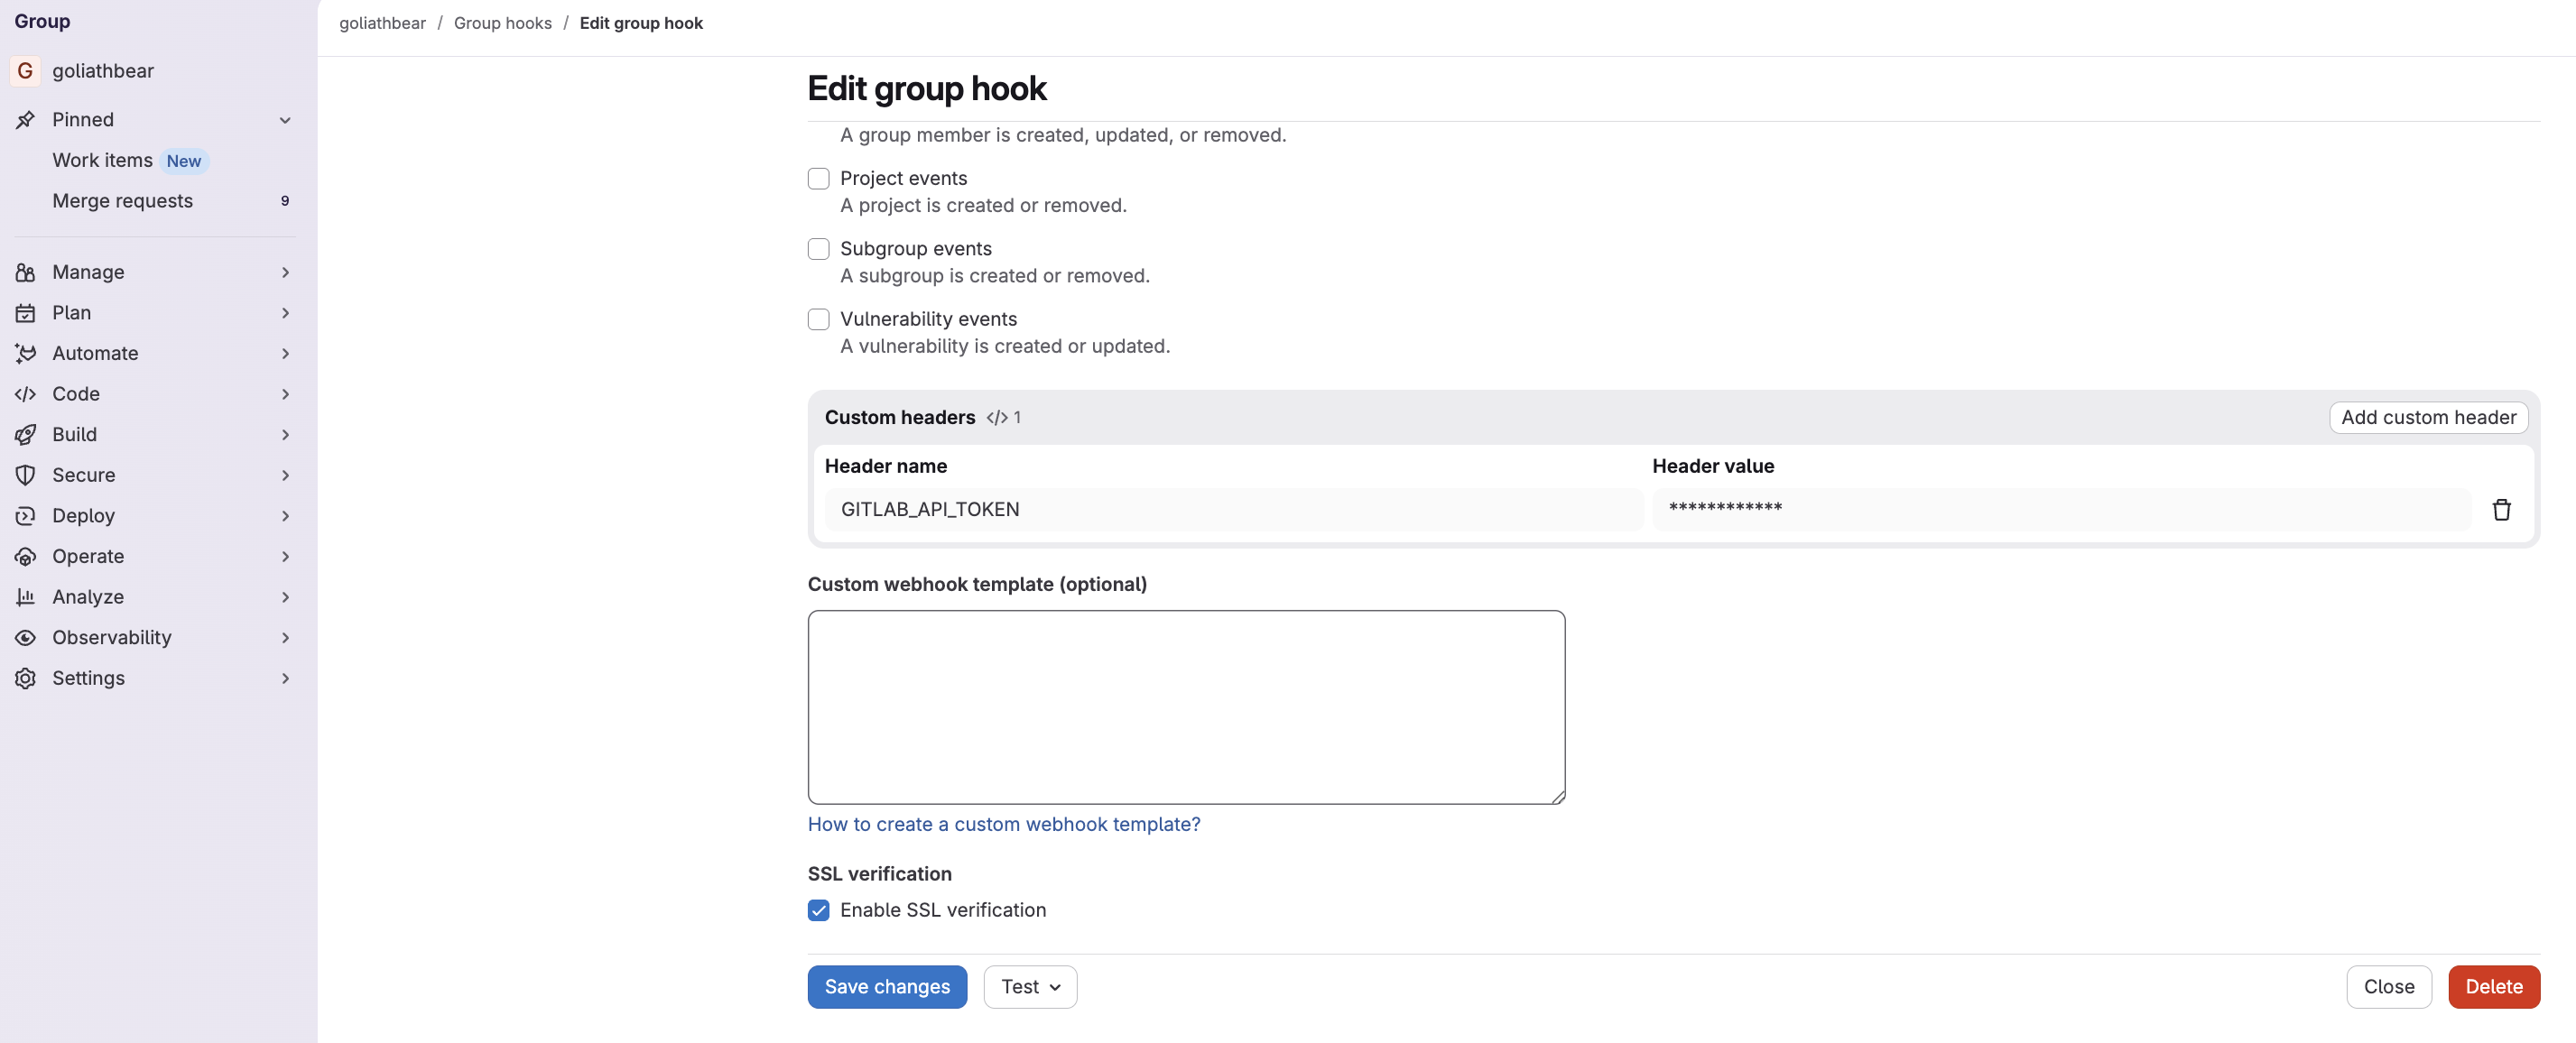Click the Pinned pin icon in sidebar
Viewport: 2576px width, 1043px height.
[x=26, y=120]
